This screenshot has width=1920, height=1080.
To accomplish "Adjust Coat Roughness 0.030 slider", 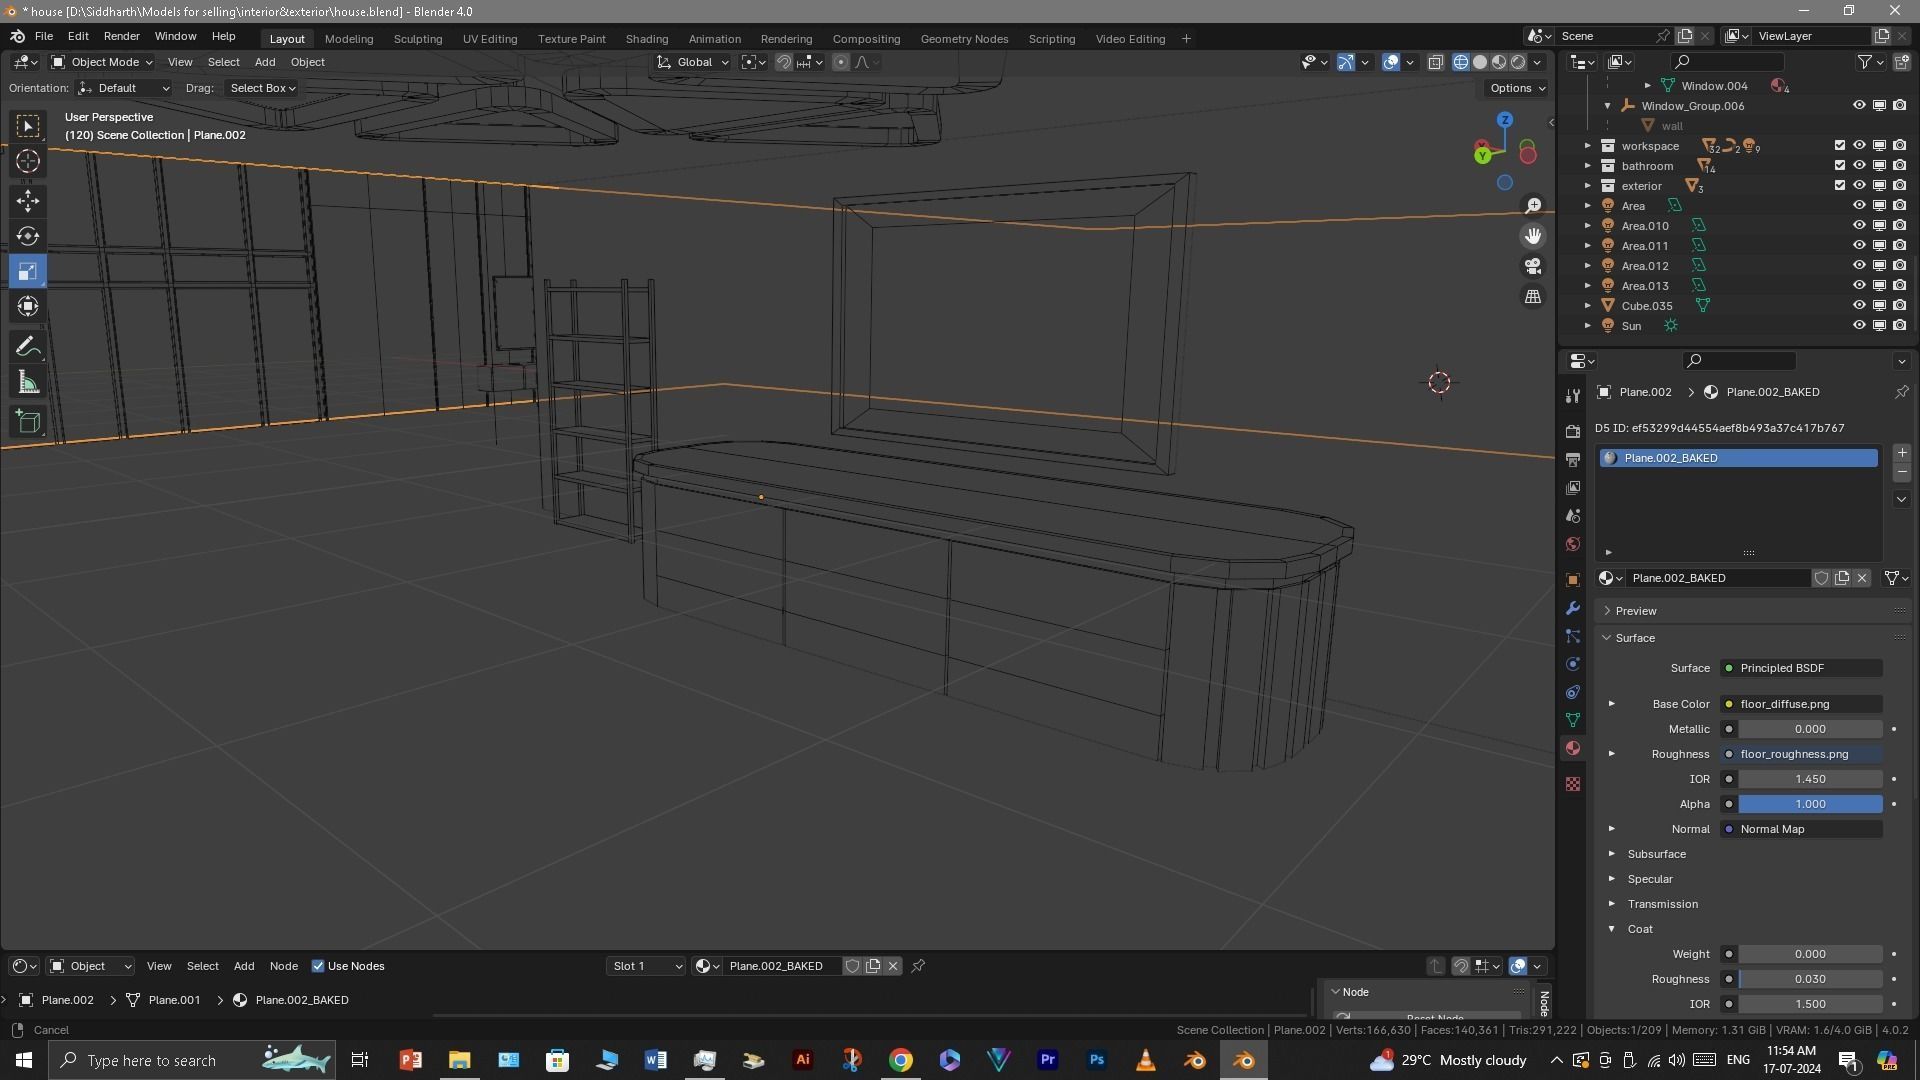I will click(x=1810, y=979).
